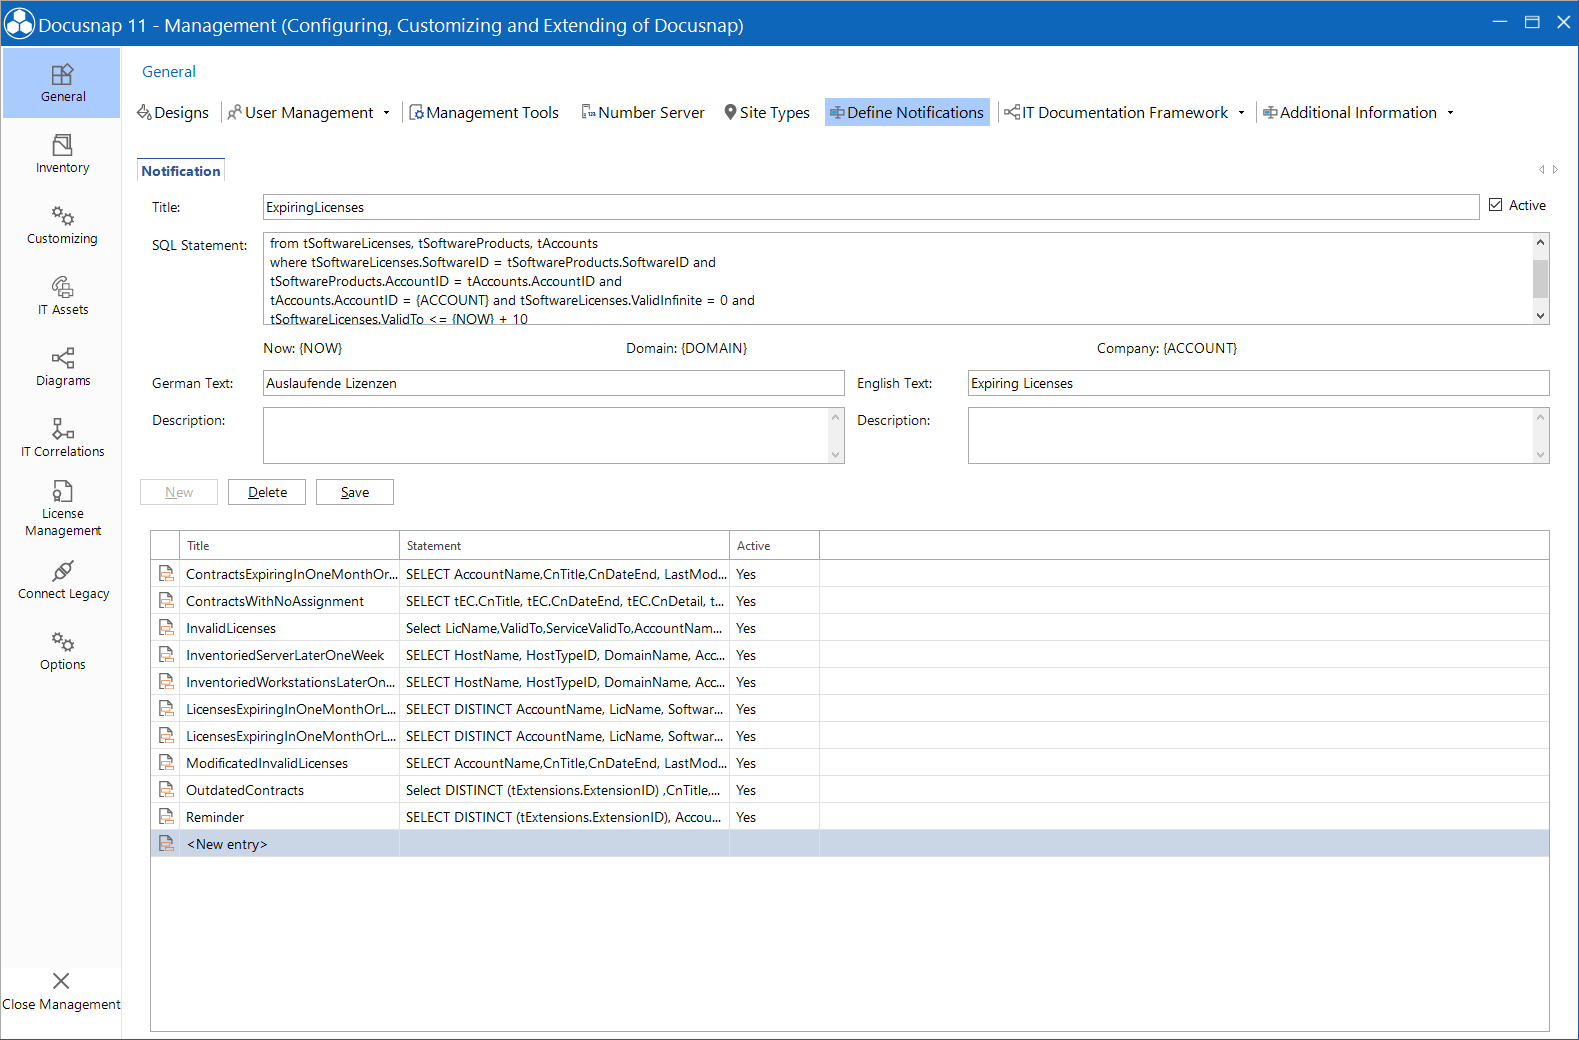
Task: Click the Title input field
Action: (871, 207)
